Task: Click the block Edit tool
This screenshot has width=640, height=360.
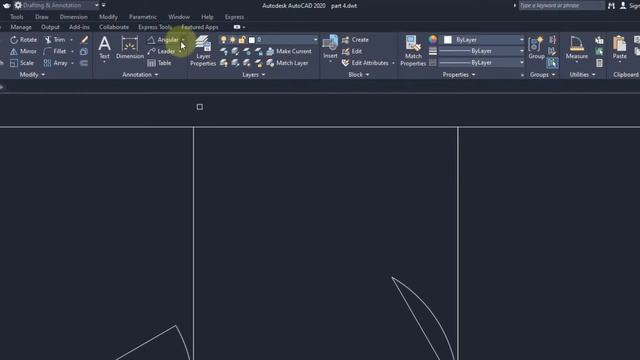Action: click(352, 51)
